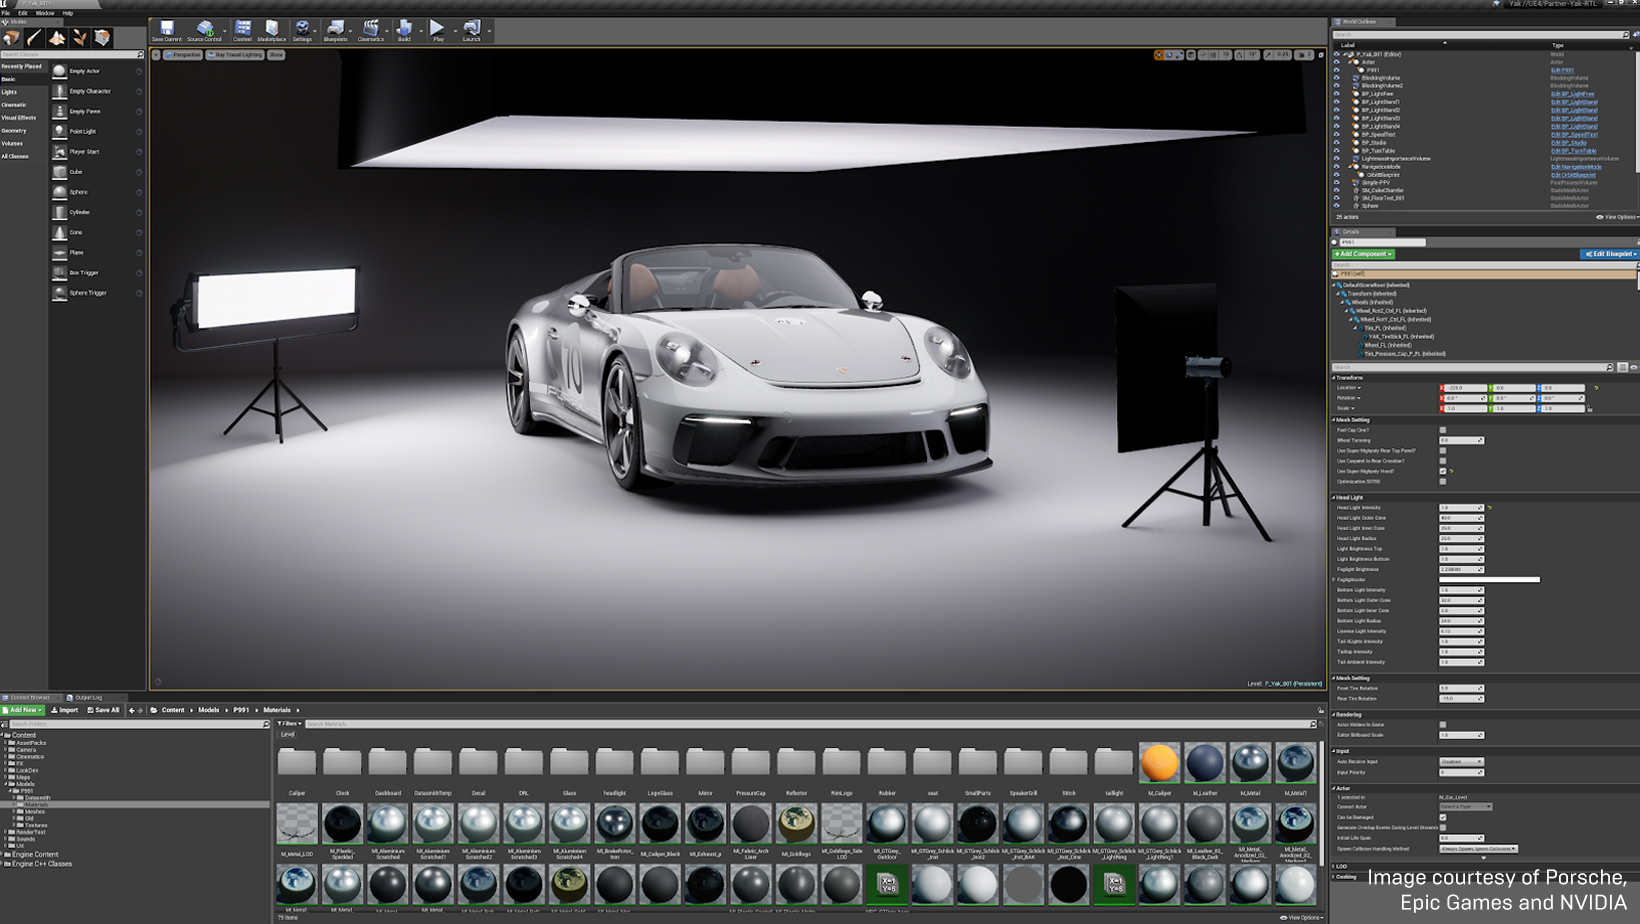This screenshot has width=1640, height=924.
Task: Enable the Fuel Cap One checkbox
Action: click(x=1442, y=430)
